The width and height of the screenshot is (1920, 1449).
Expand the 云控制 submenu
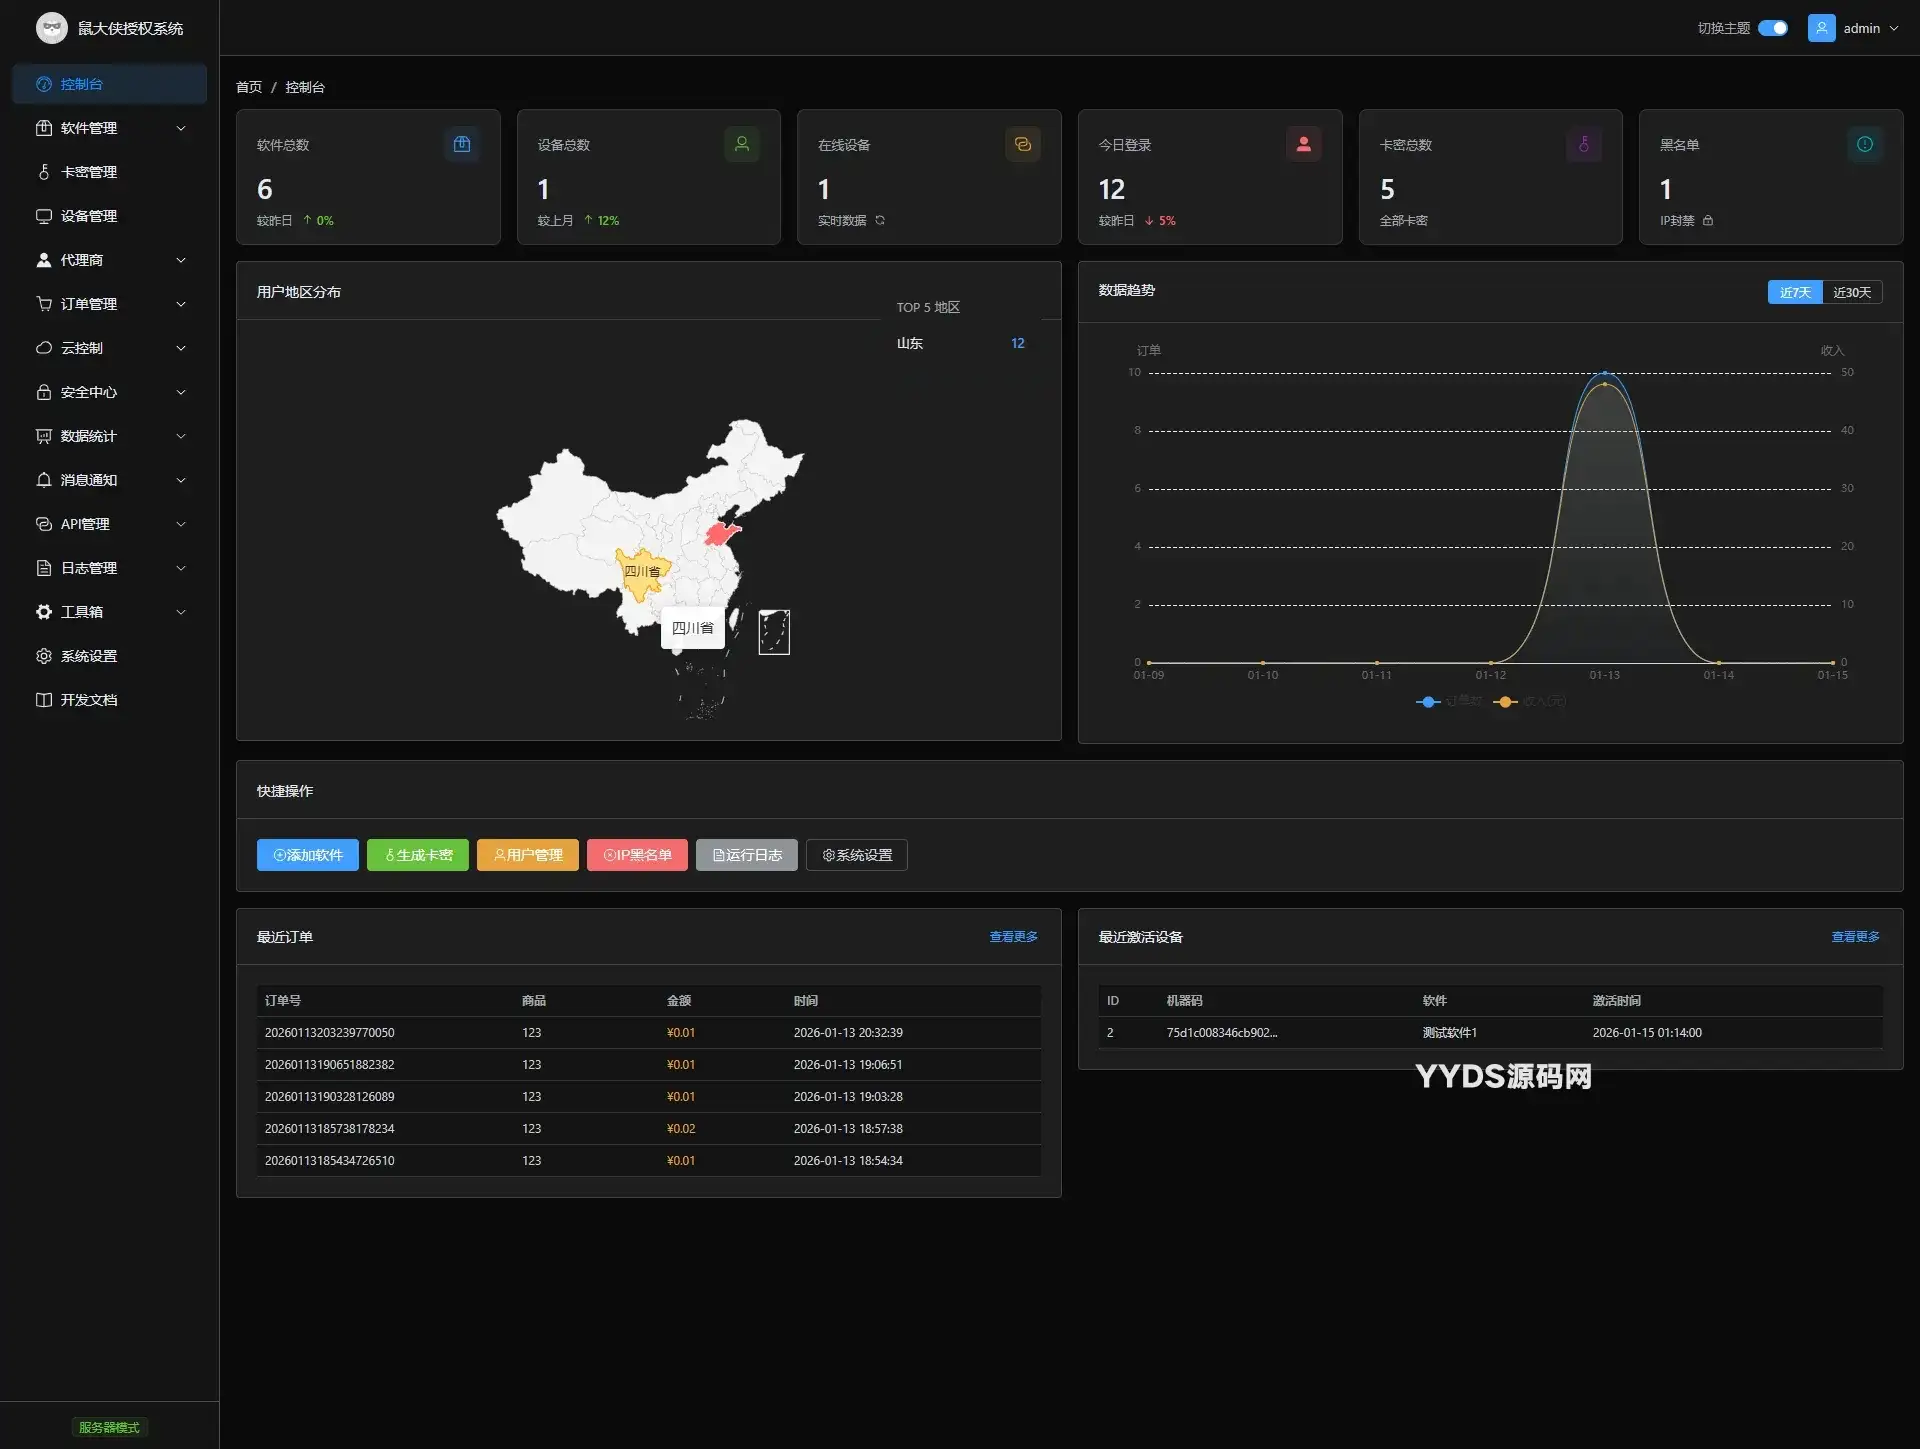(110, 348)
